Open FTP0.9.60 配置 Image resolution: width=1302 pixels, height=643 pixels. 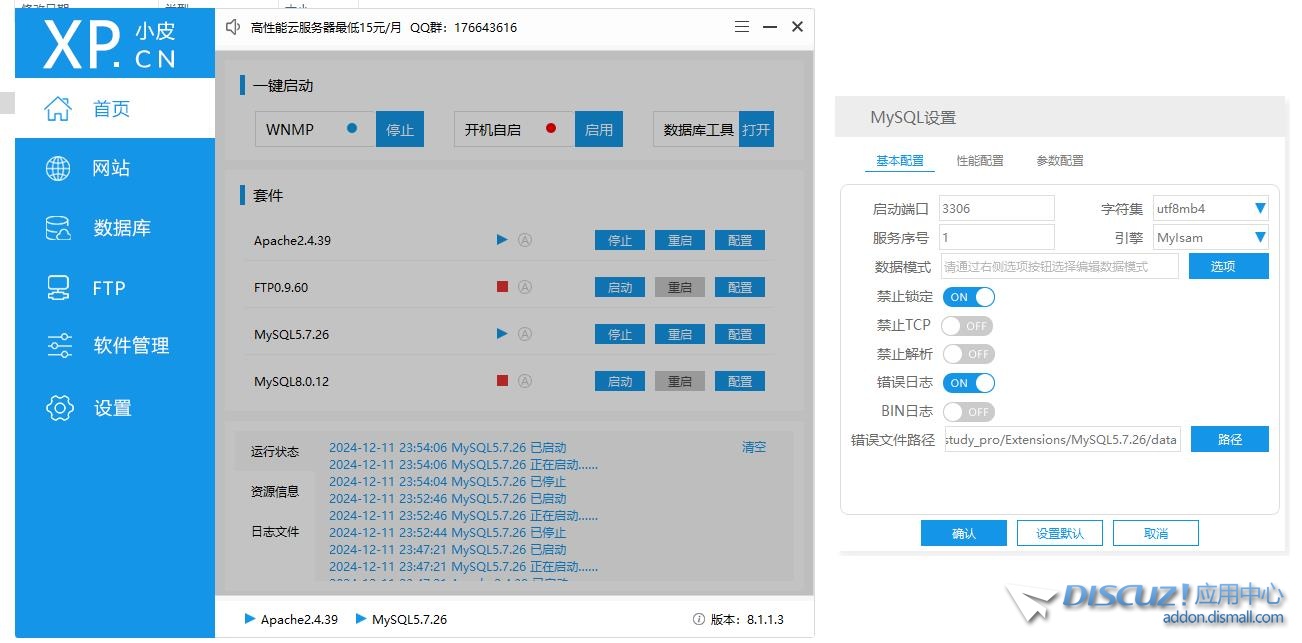740,287
